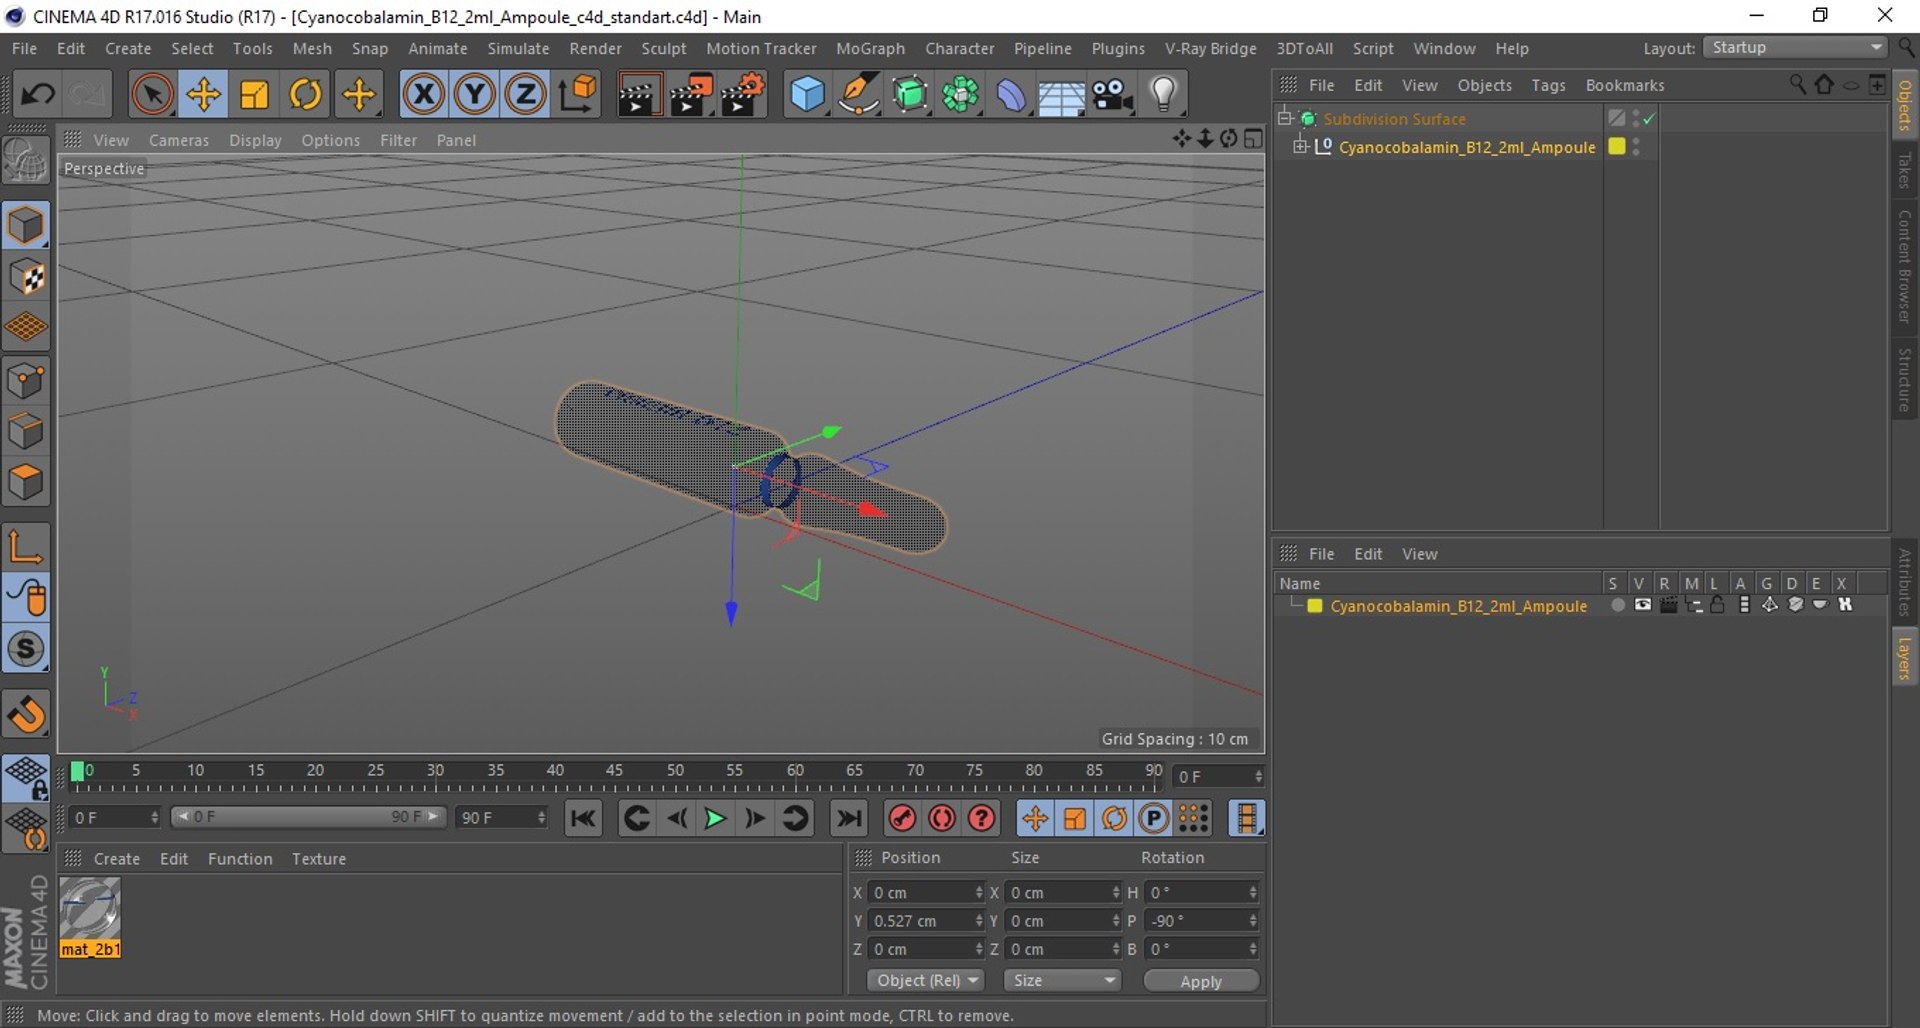Add a Camera object from toolbar
1920x1028 pixels.
coord(1111,95)
